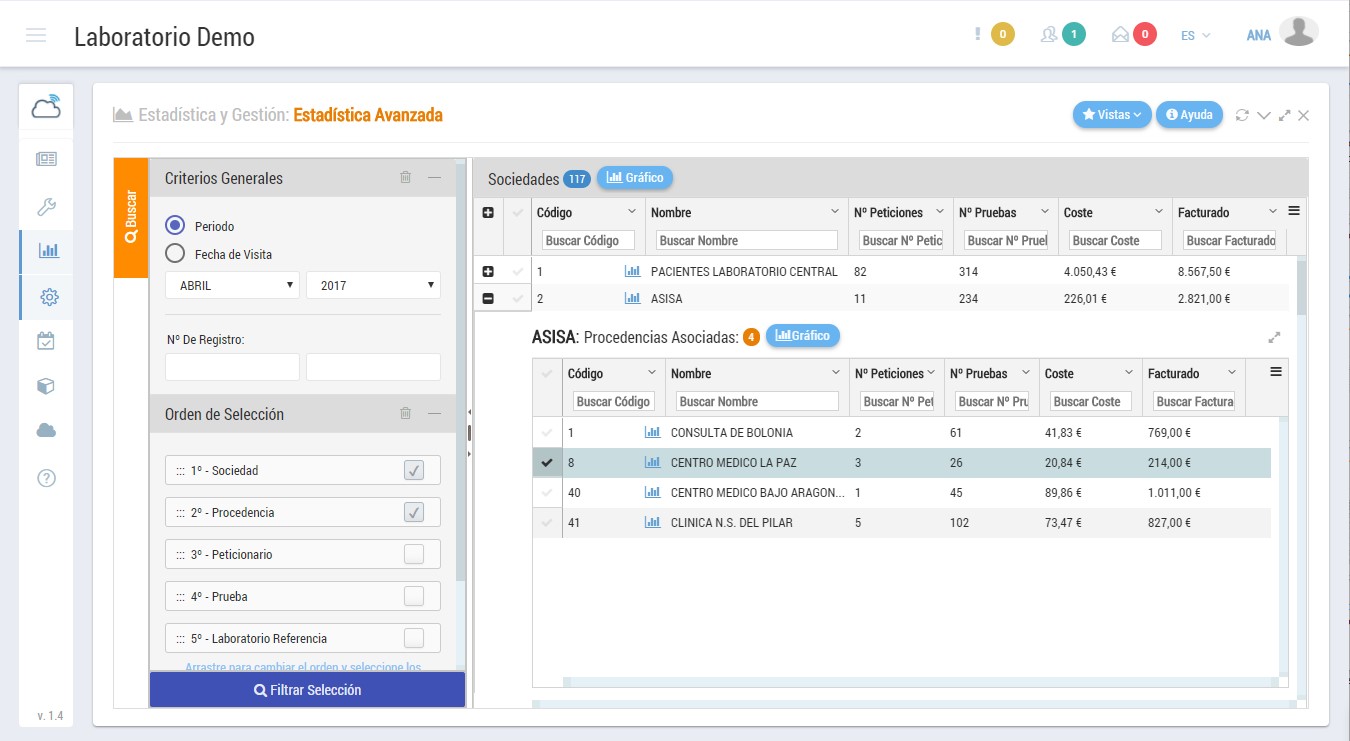Show chart for CONSULTA DE BOLONIA

[x=653, y=433]
